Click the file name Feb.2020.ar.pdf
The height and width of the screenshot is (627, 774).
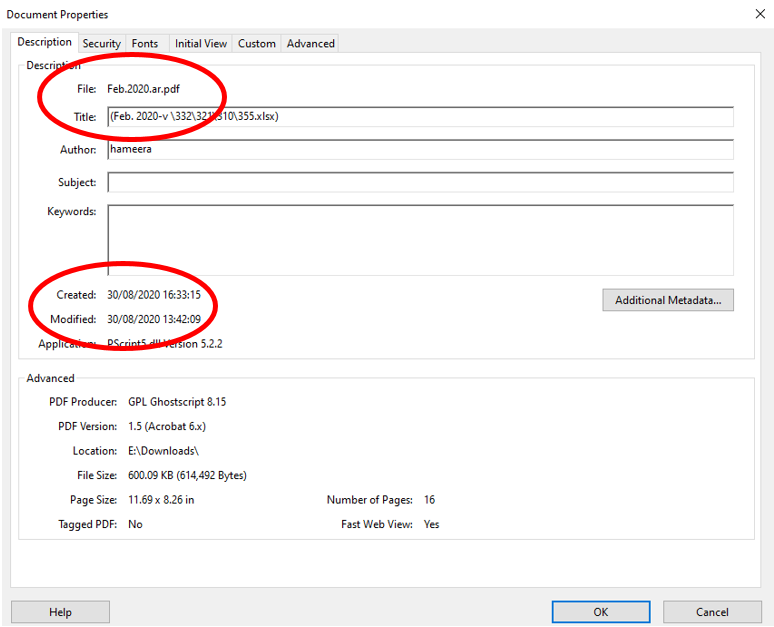point(146,89)
